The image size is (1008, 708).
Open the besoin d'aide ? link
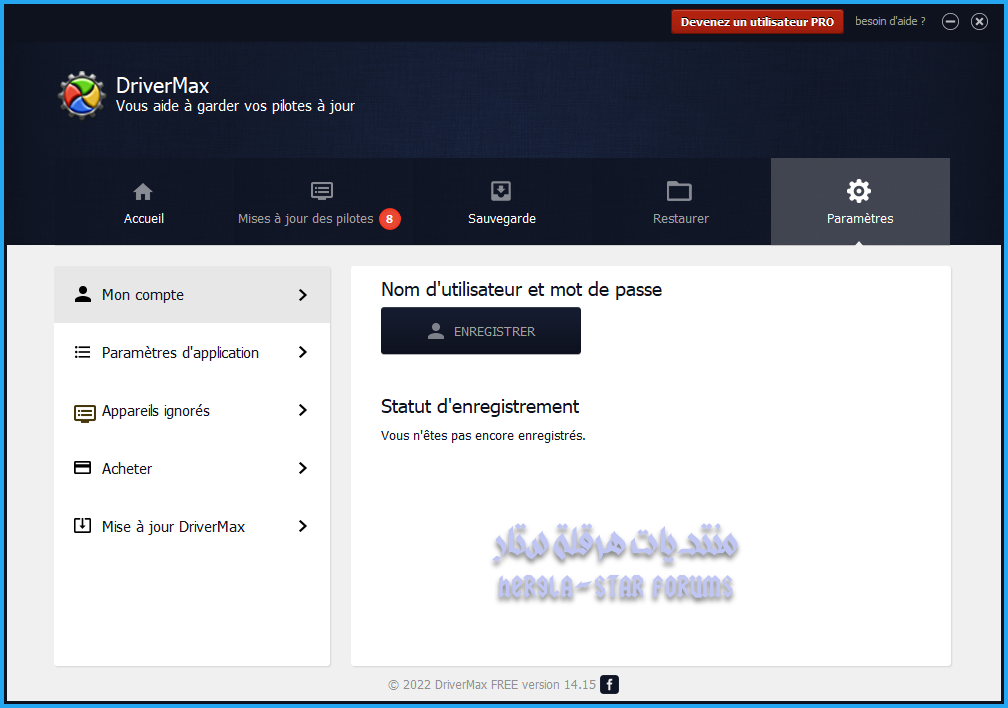890,21
